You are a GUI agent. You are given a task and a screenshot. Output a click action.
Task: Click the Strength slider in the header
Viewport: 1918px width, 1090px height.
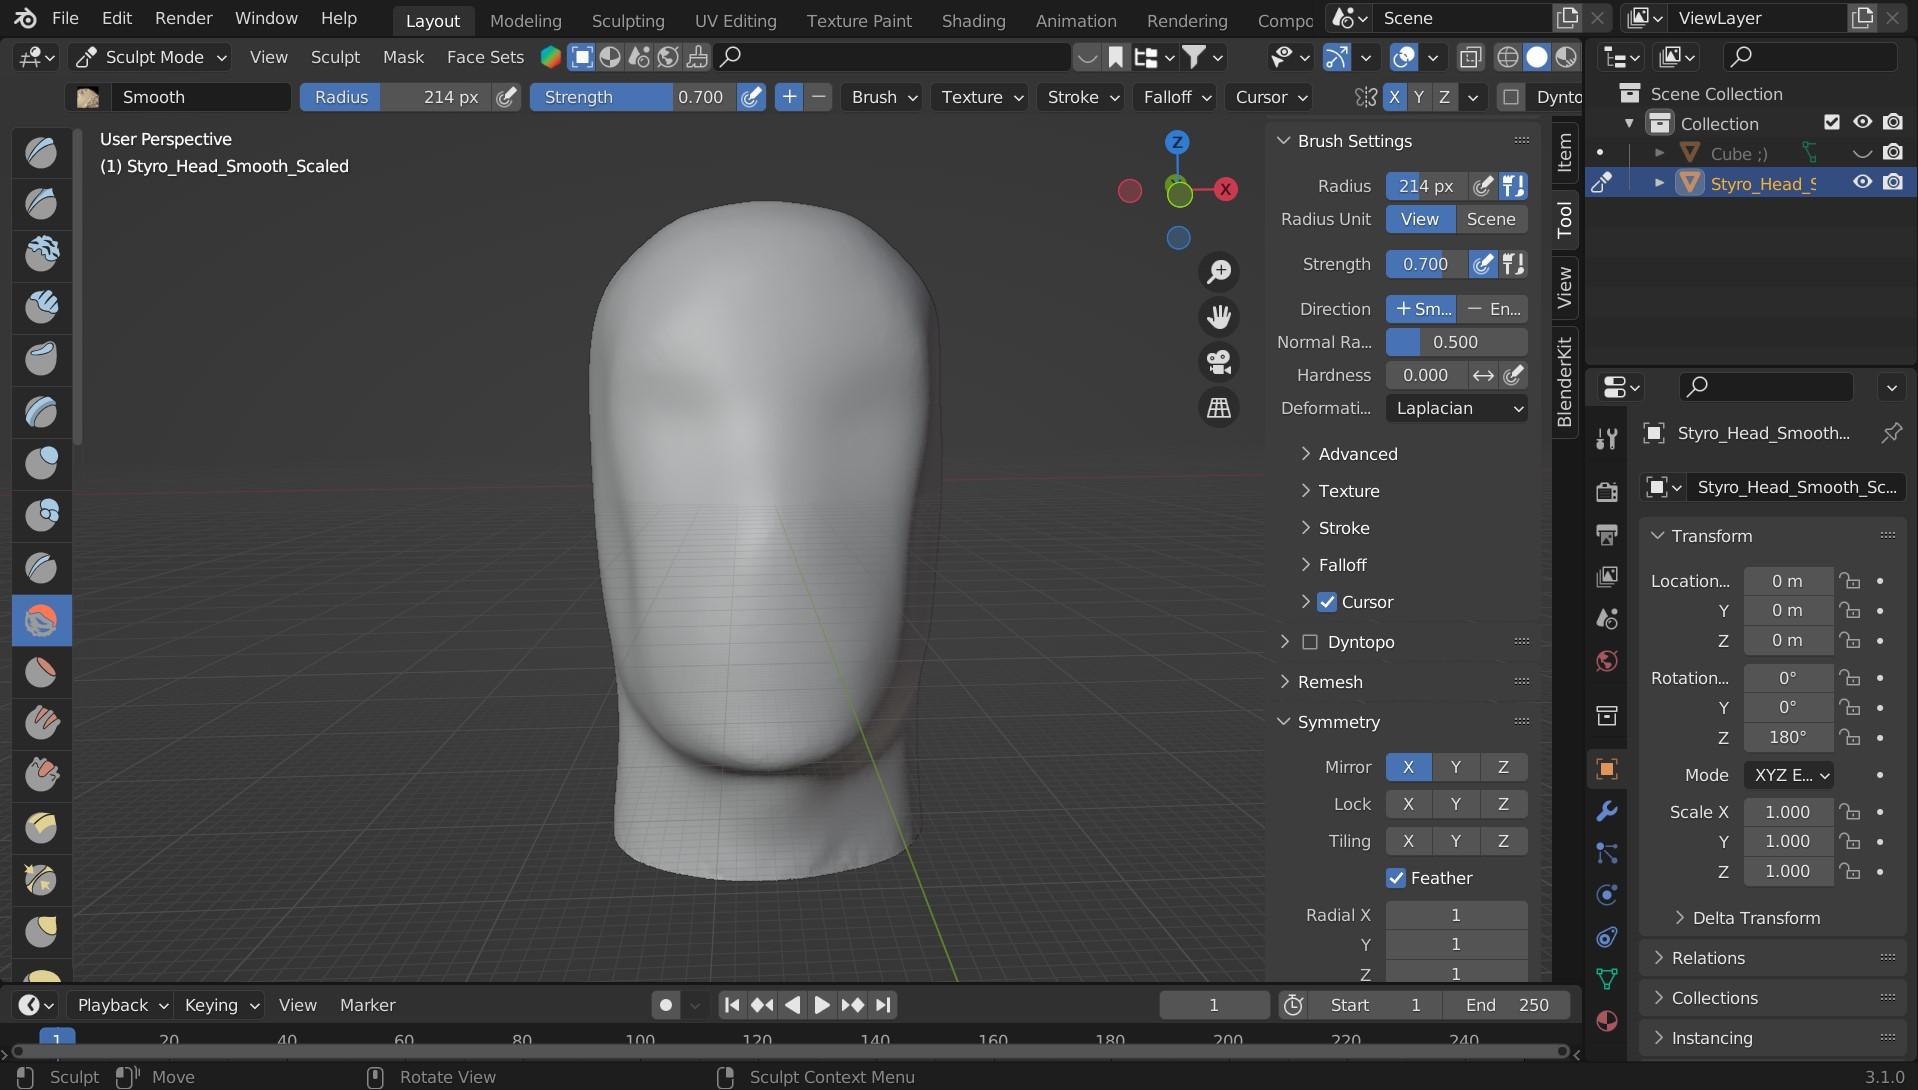[632, 97]
